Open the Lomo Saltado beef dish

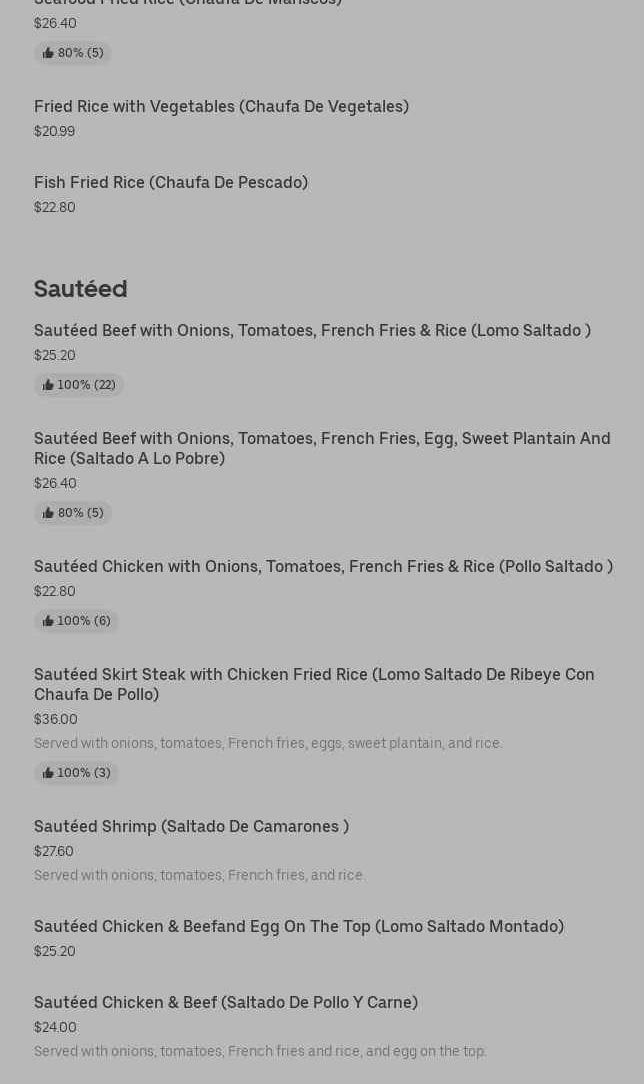click(x=312, y=331)
